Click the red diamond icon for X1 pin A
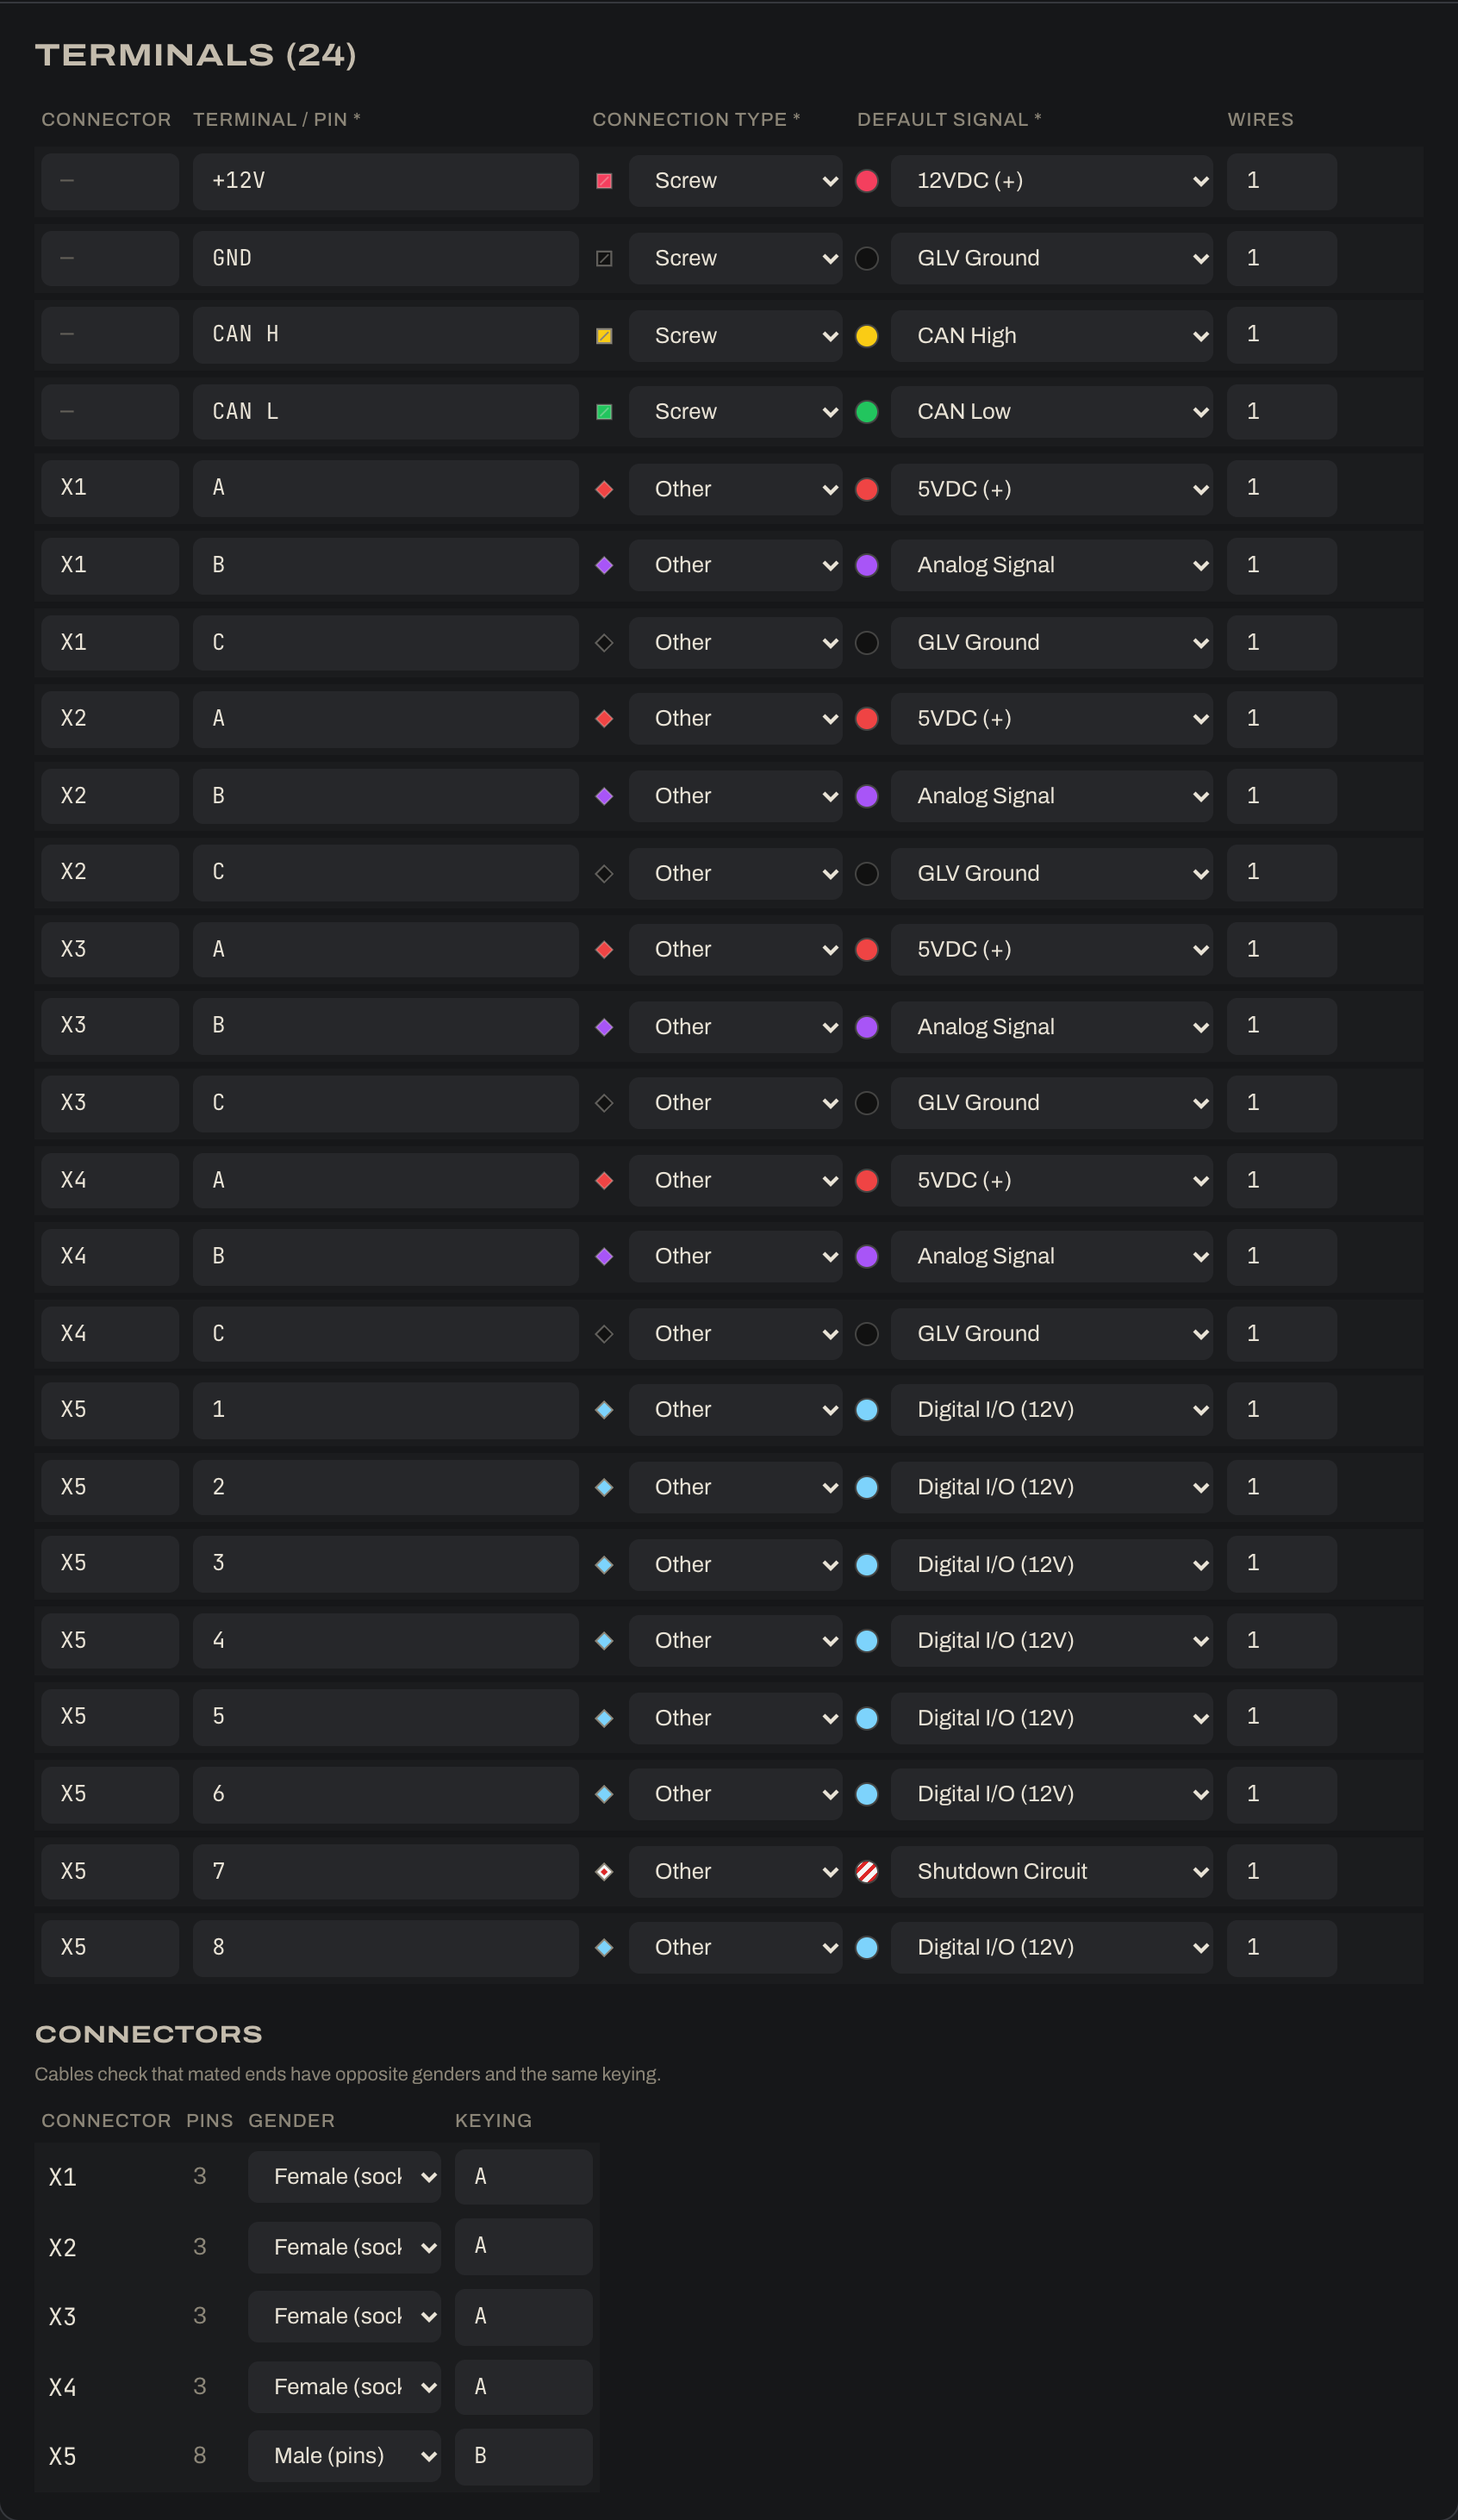1458x2520 pixels. (x=604, y=489)
